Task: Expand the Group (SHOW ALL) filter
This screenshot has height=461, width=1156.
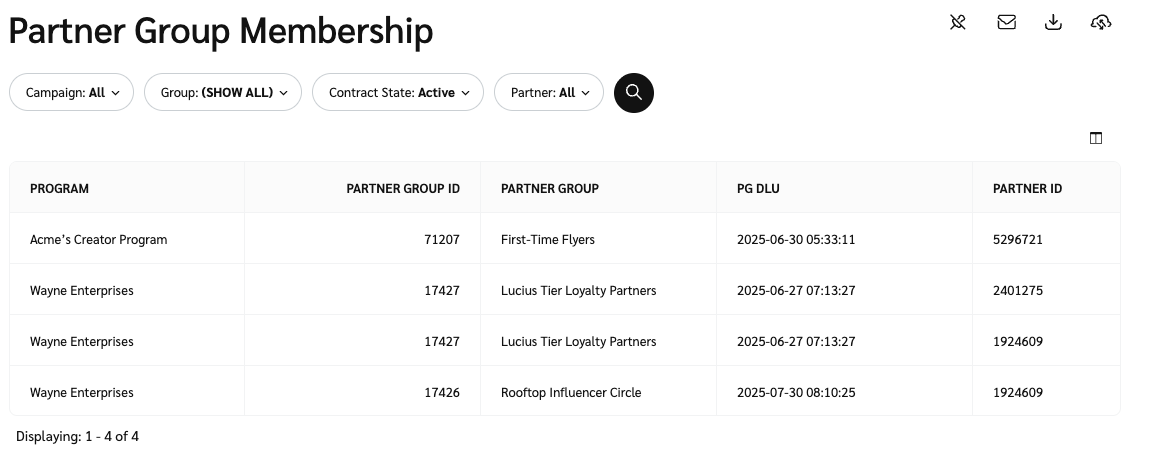Action: pyautogui.click(x=223, y=93)
